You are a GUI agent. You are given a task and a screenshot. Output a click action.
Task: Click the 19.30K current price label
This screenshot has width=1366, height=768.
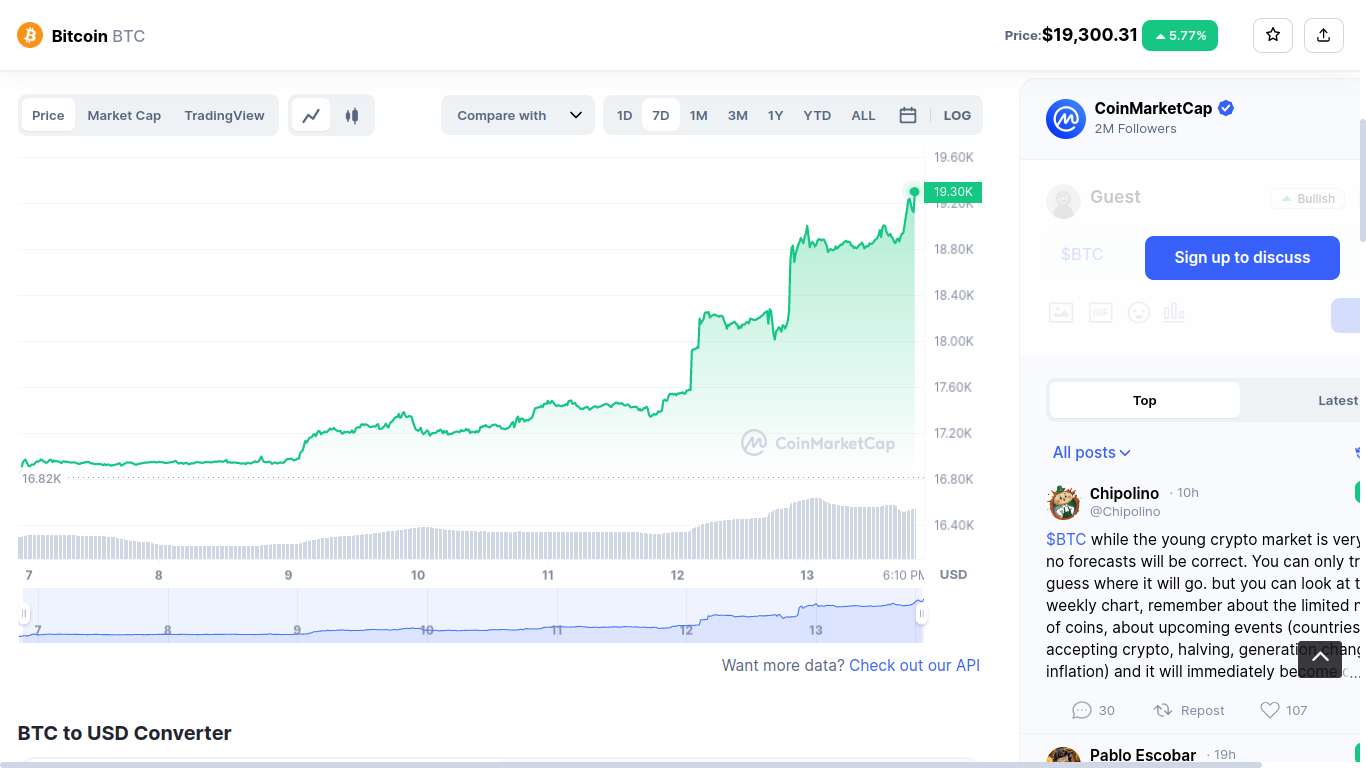pyautogui.click(x=953, y=192)
